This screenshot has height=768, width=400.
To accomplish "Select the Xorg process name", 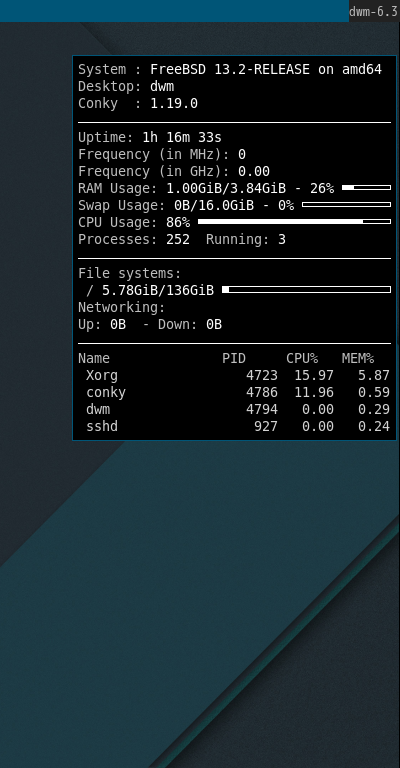I will pos(102,376).
